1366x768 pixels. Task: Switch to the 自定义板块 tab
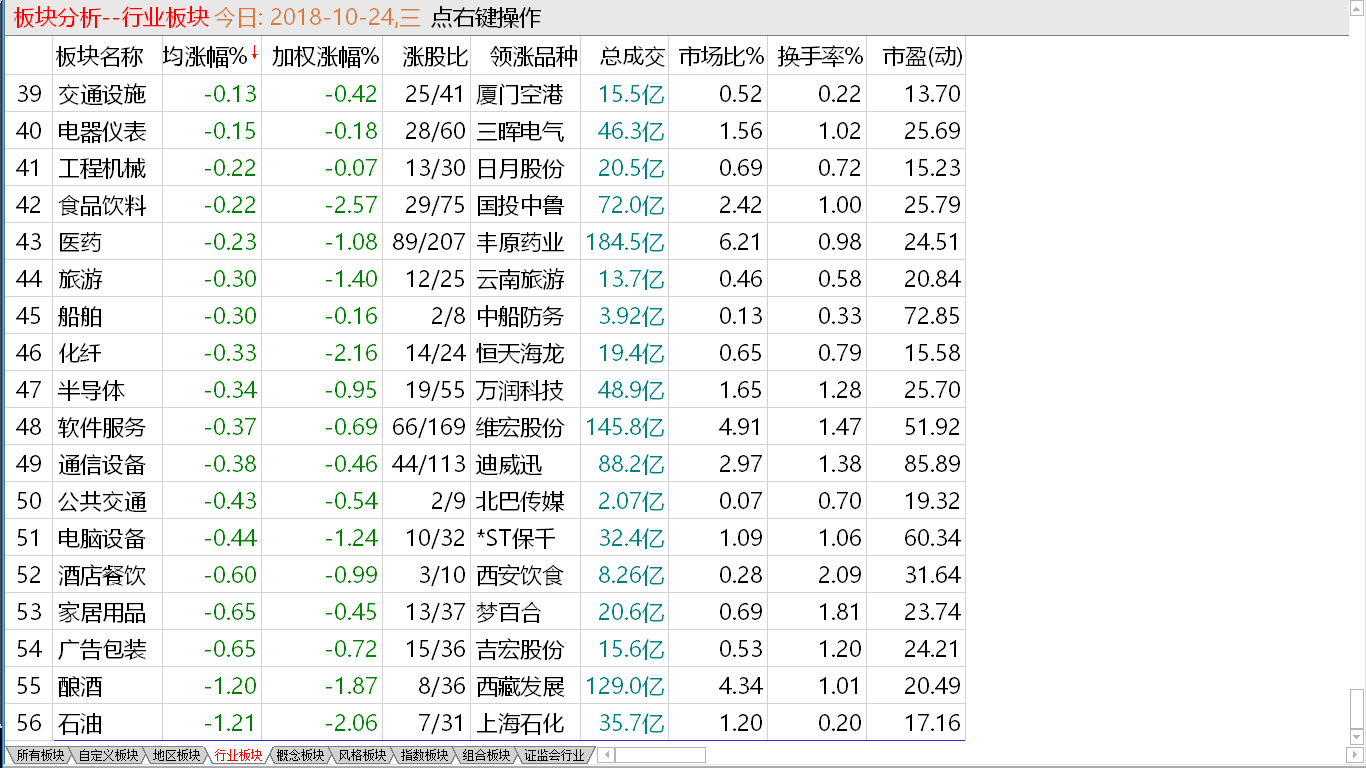107,755
